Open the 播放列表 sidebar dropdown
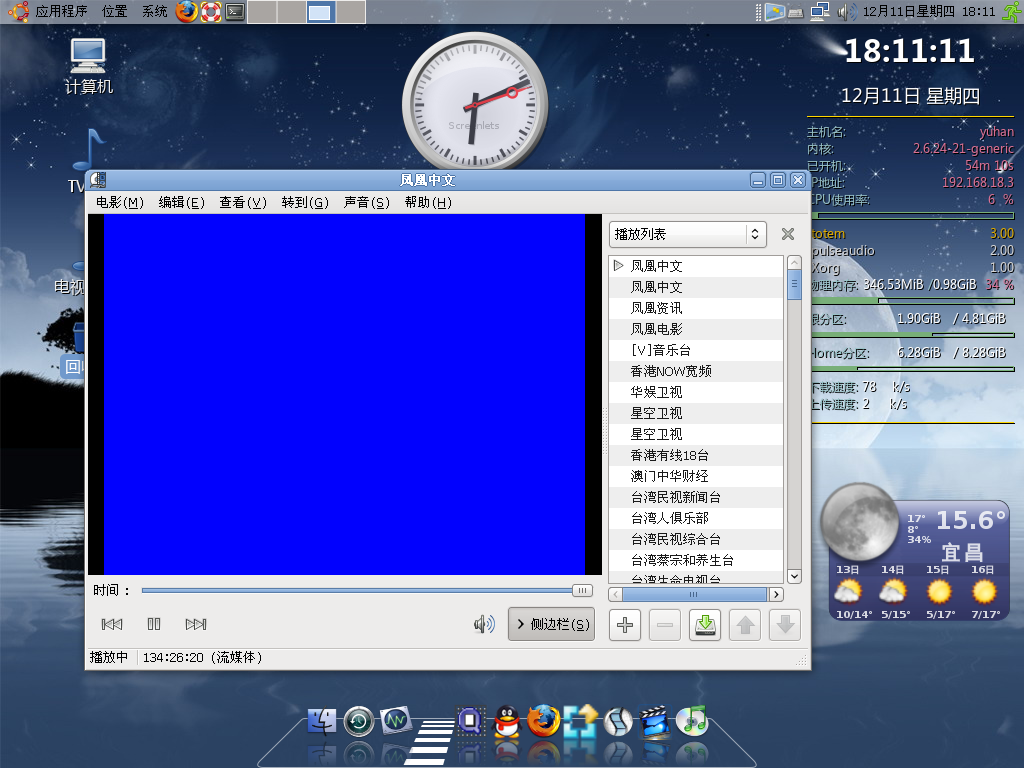The image size is (1024, 768). (x=688, y=234)
